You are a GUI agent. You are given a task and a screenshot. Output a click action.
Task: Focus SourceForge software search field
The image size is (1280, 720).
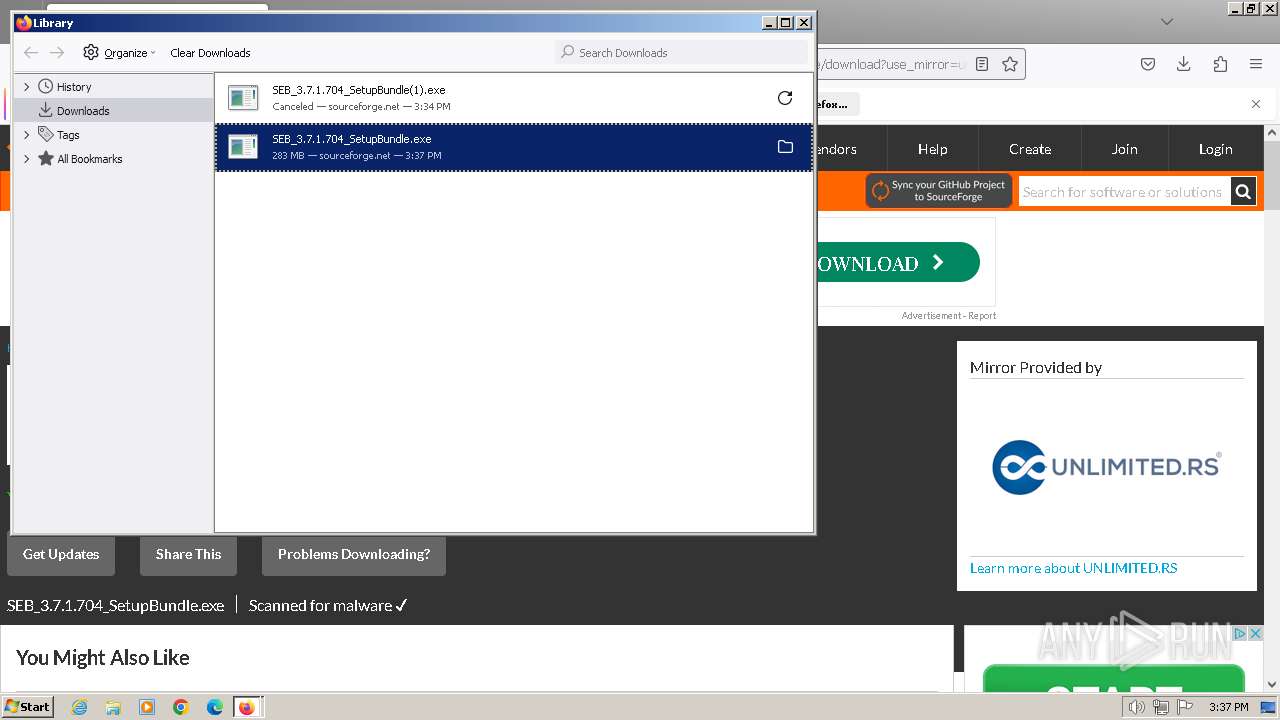point(1124,192)
